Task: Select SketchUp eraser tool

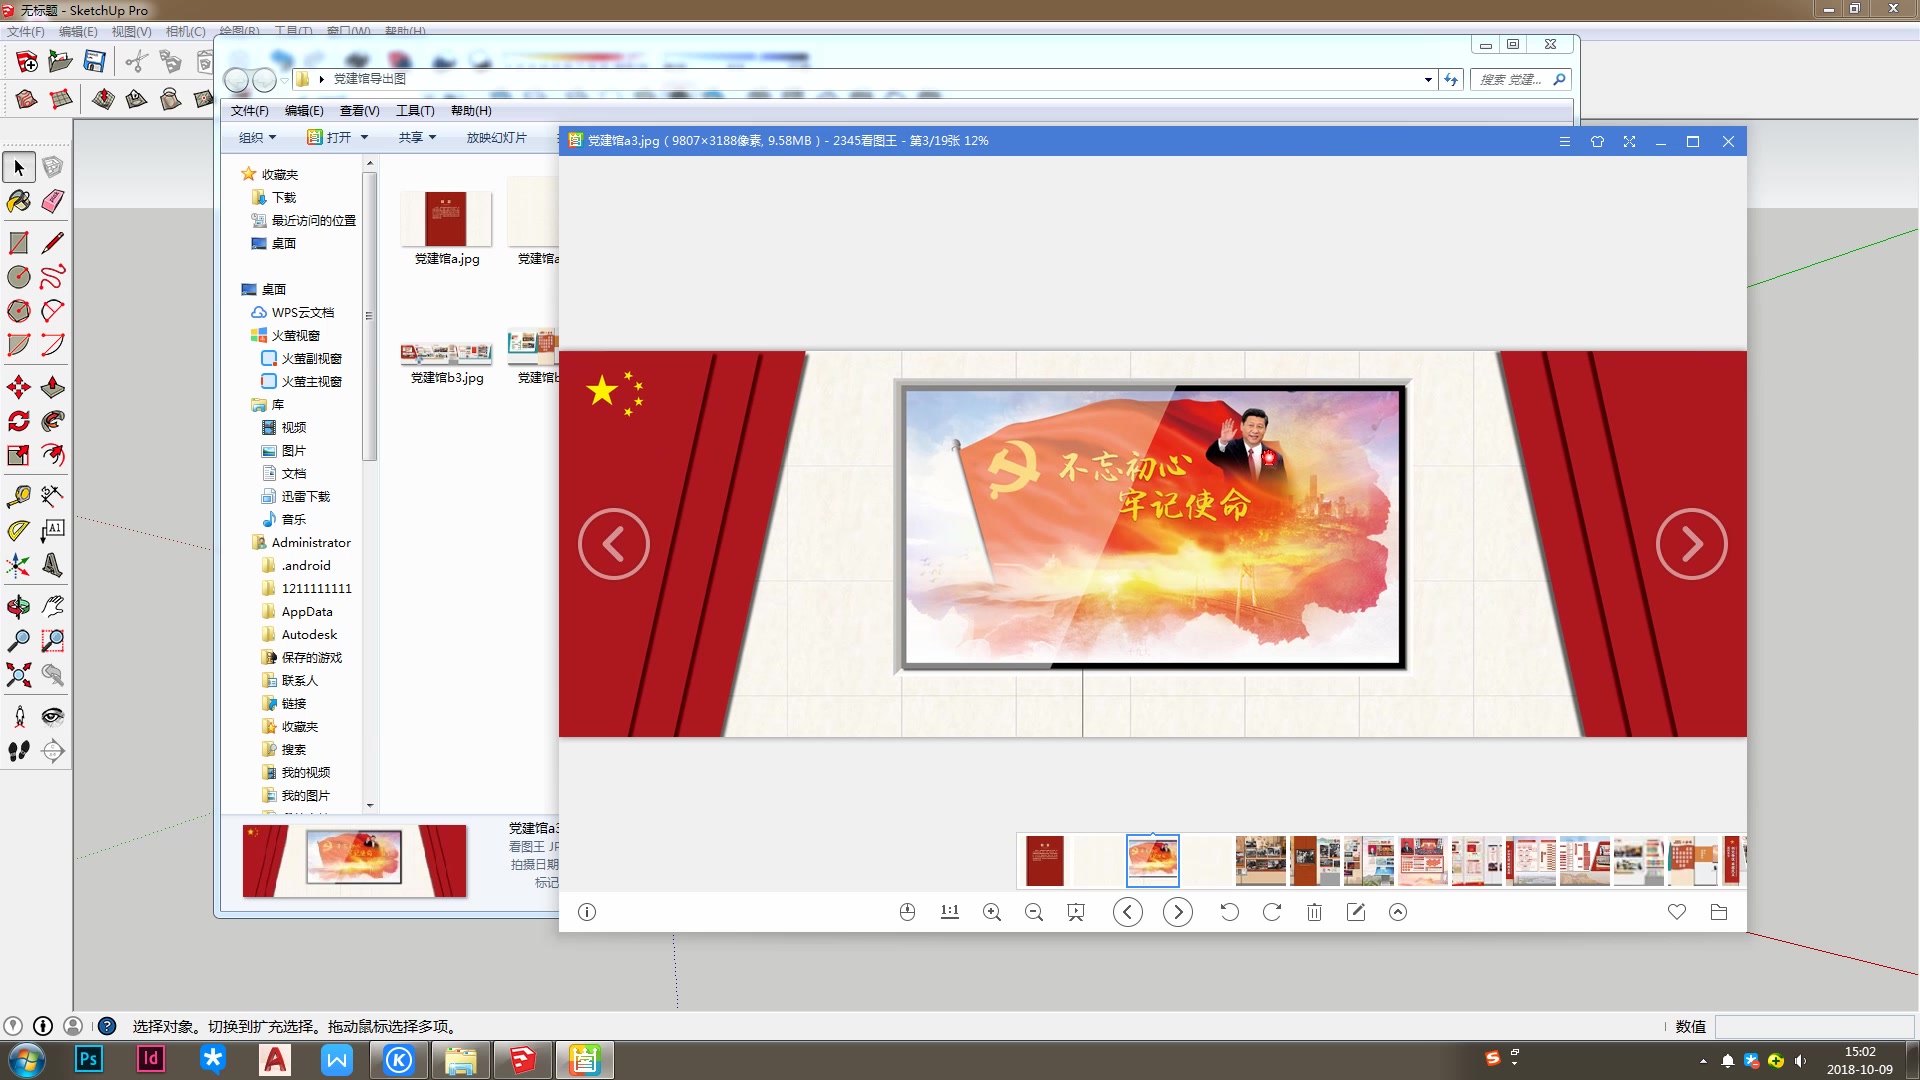Action: point(53,201)
